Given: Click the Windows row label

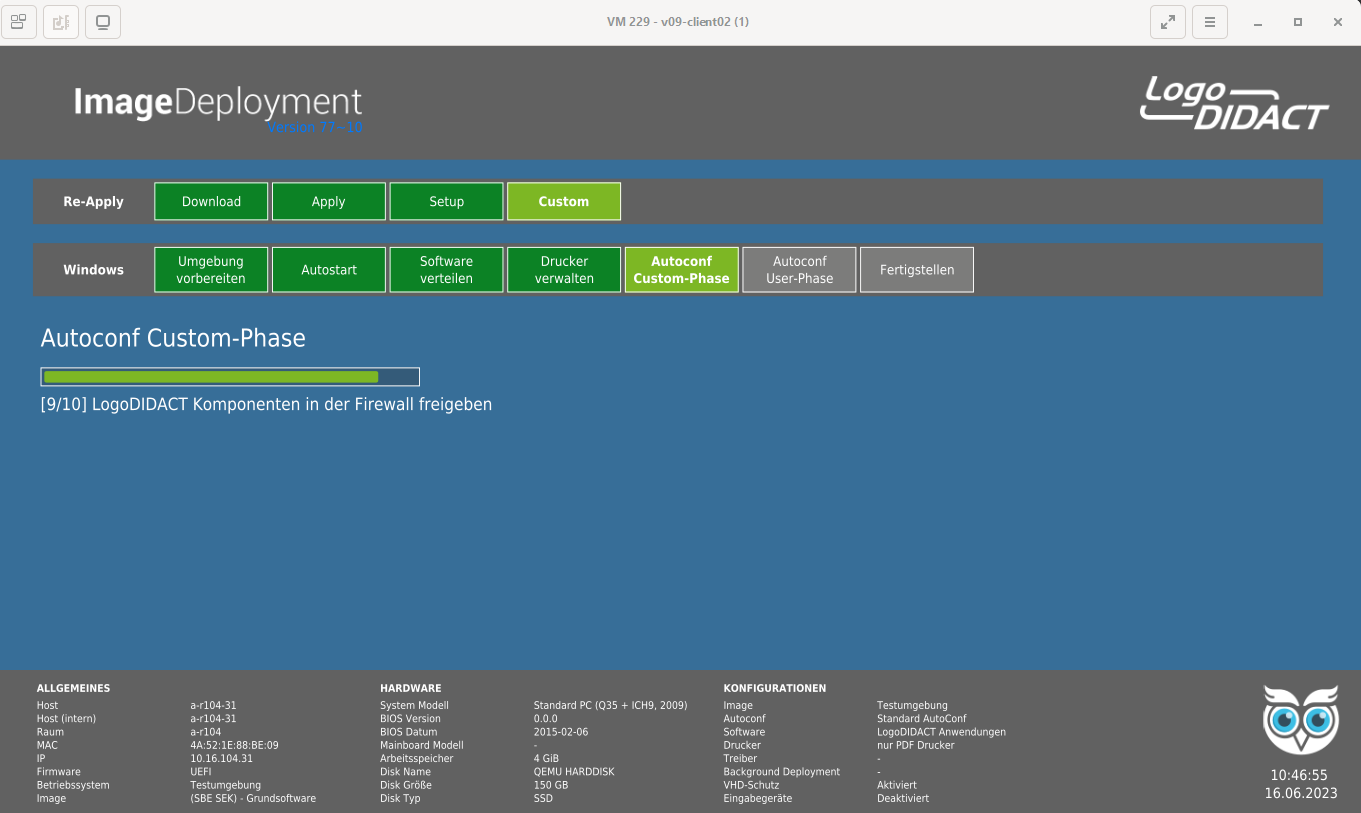Looking at the screenshot, I should pos(93,270).
